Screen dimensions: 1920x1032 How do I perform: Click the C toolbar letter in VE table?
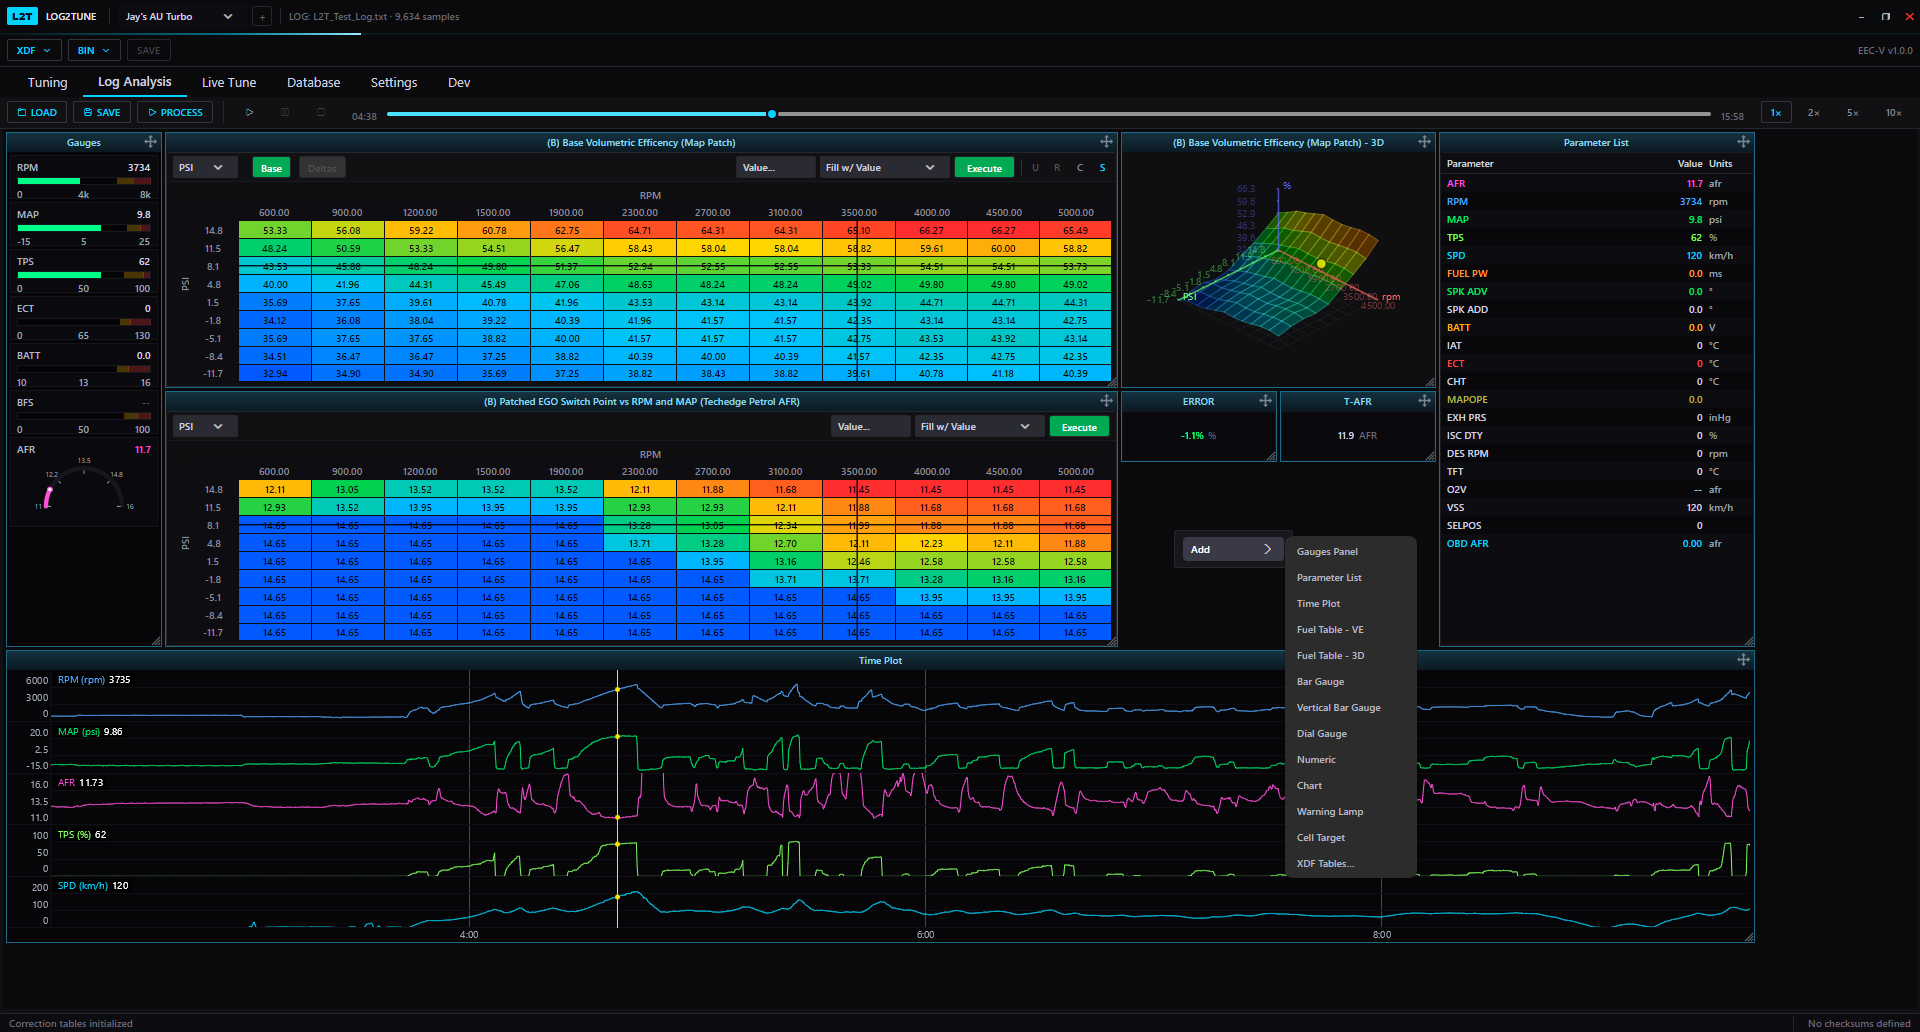[1080, 168]
